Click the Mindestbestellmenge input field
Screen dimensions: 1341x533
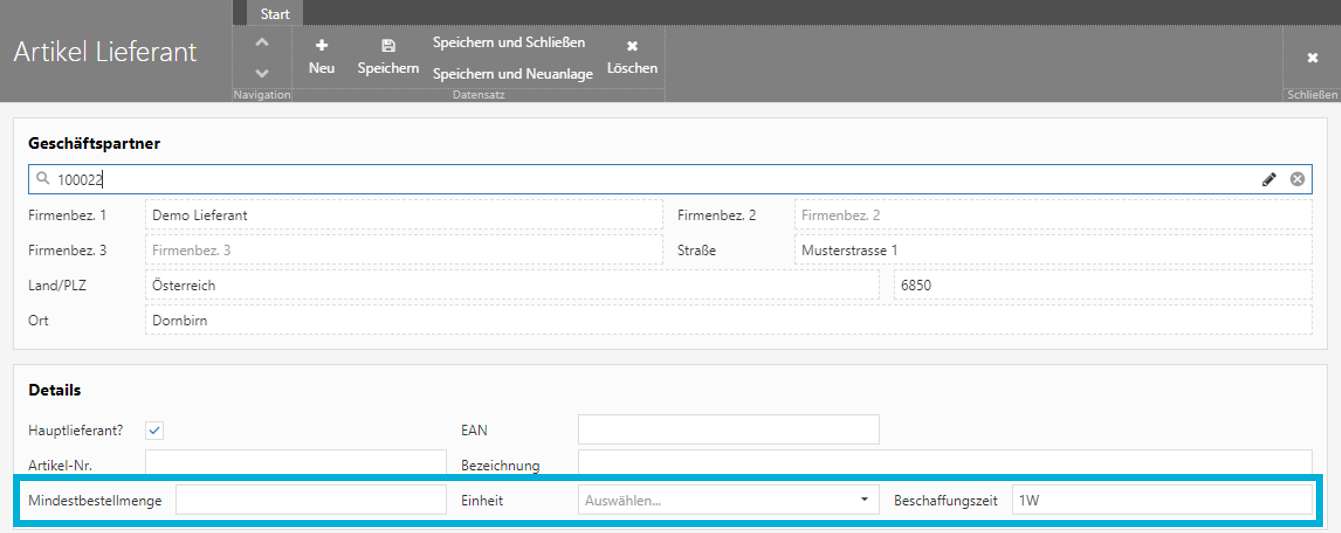coord(311,500)
